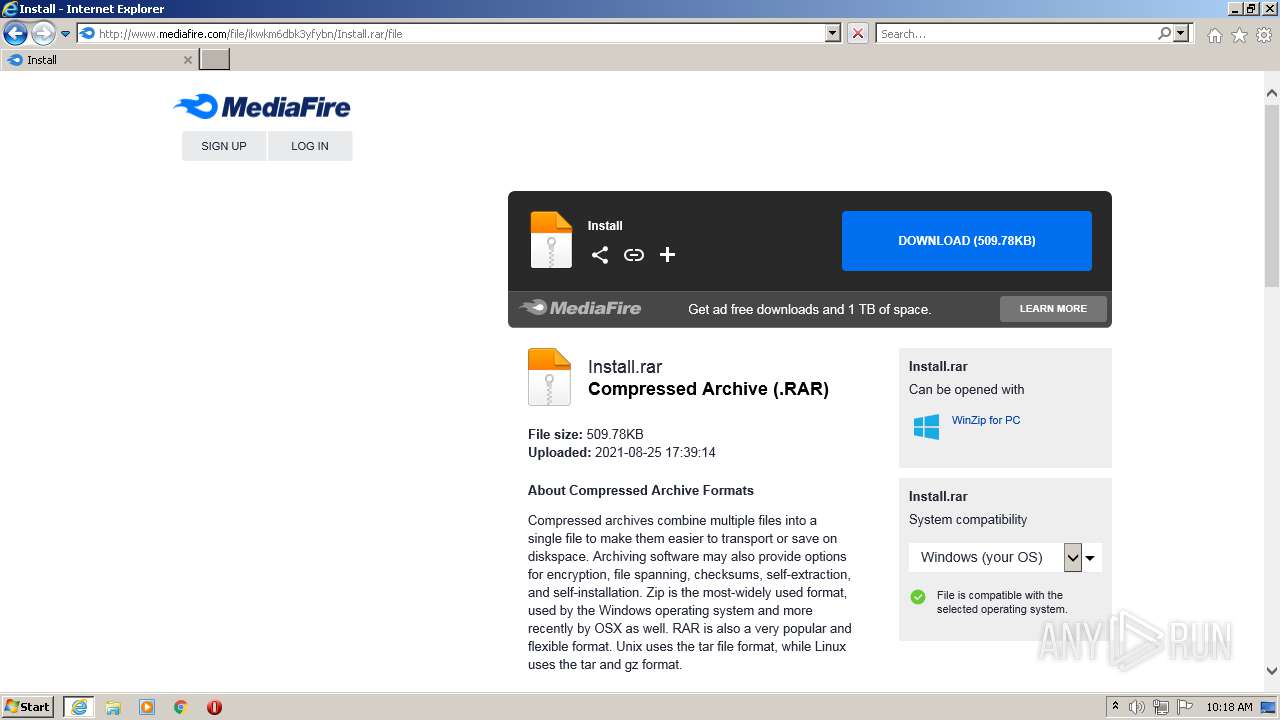Viewport: 1280px width, 720px height.
Task: Open Favorites star icon
Action: (x=1239, y=35)
